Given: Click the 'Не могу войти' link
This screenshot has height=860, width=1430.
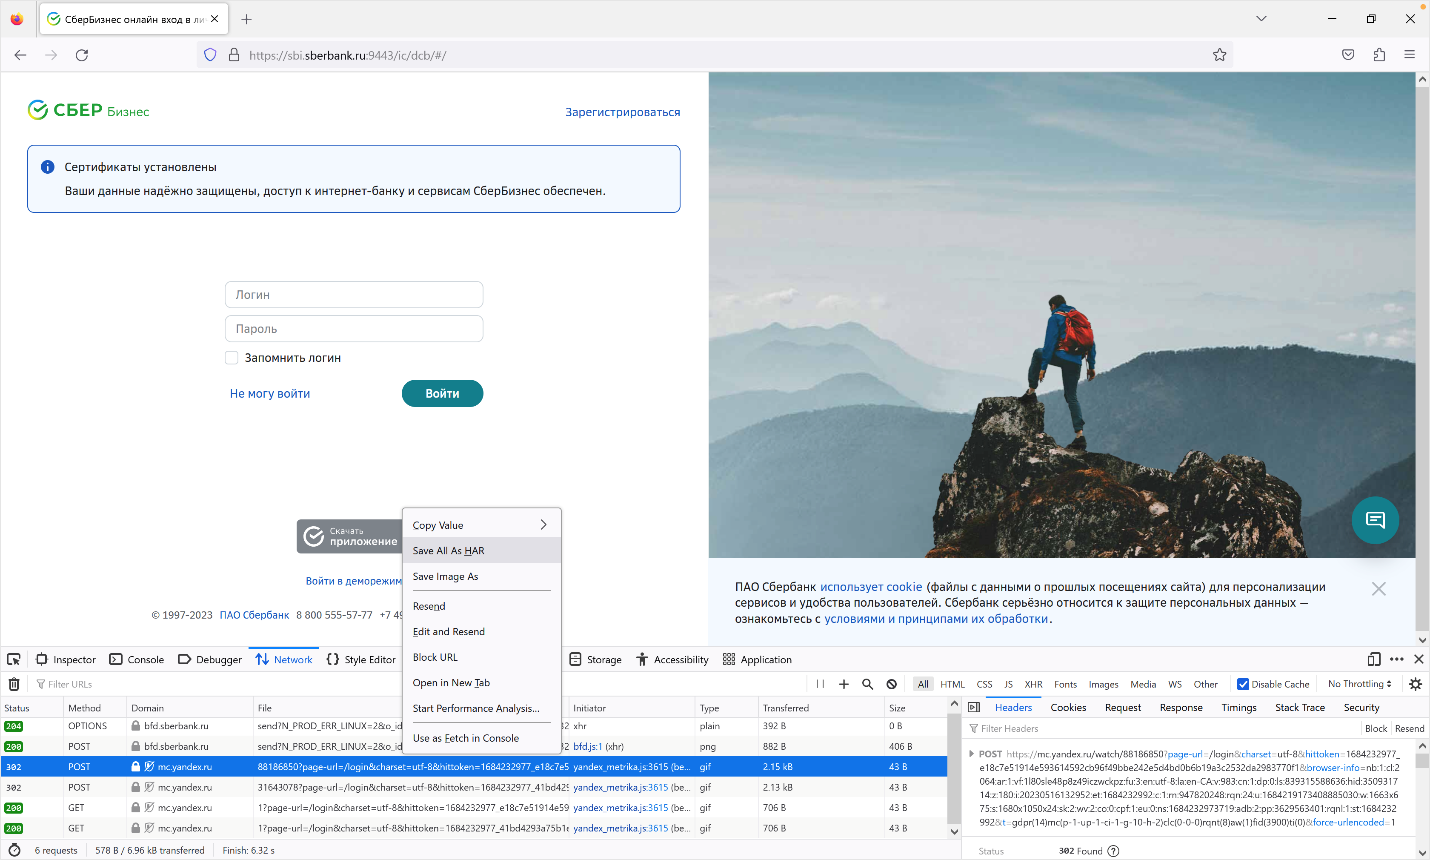Looking at the screenshot, I should coord(270,394).
